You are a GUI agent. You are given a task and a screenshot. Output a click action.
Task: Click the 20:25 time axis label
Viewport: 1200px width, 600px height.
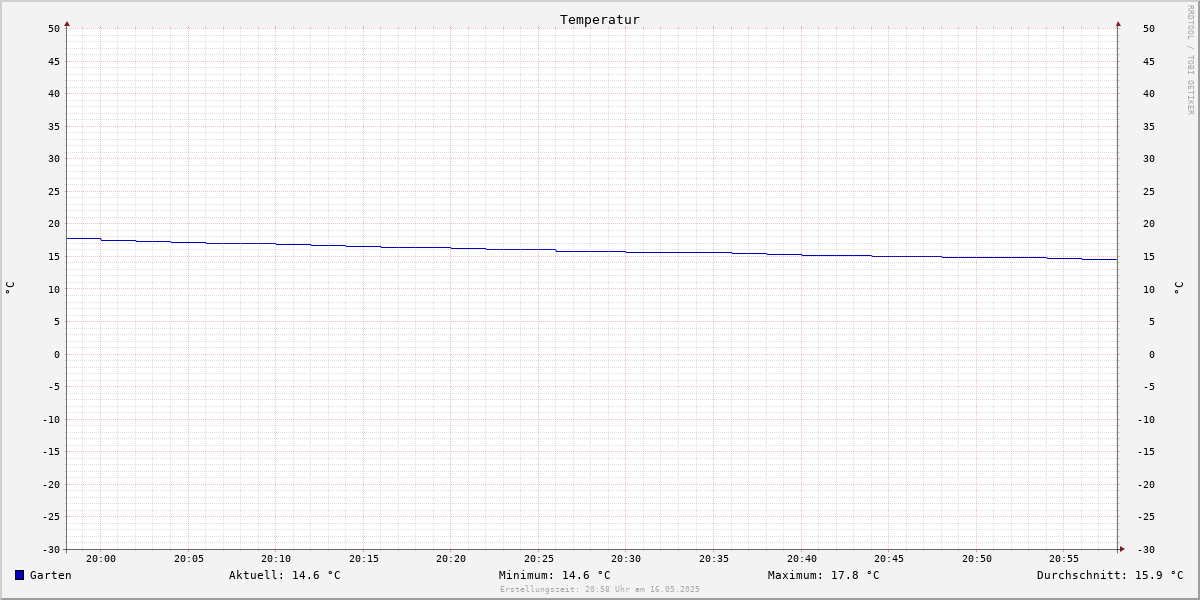[539, 559]
